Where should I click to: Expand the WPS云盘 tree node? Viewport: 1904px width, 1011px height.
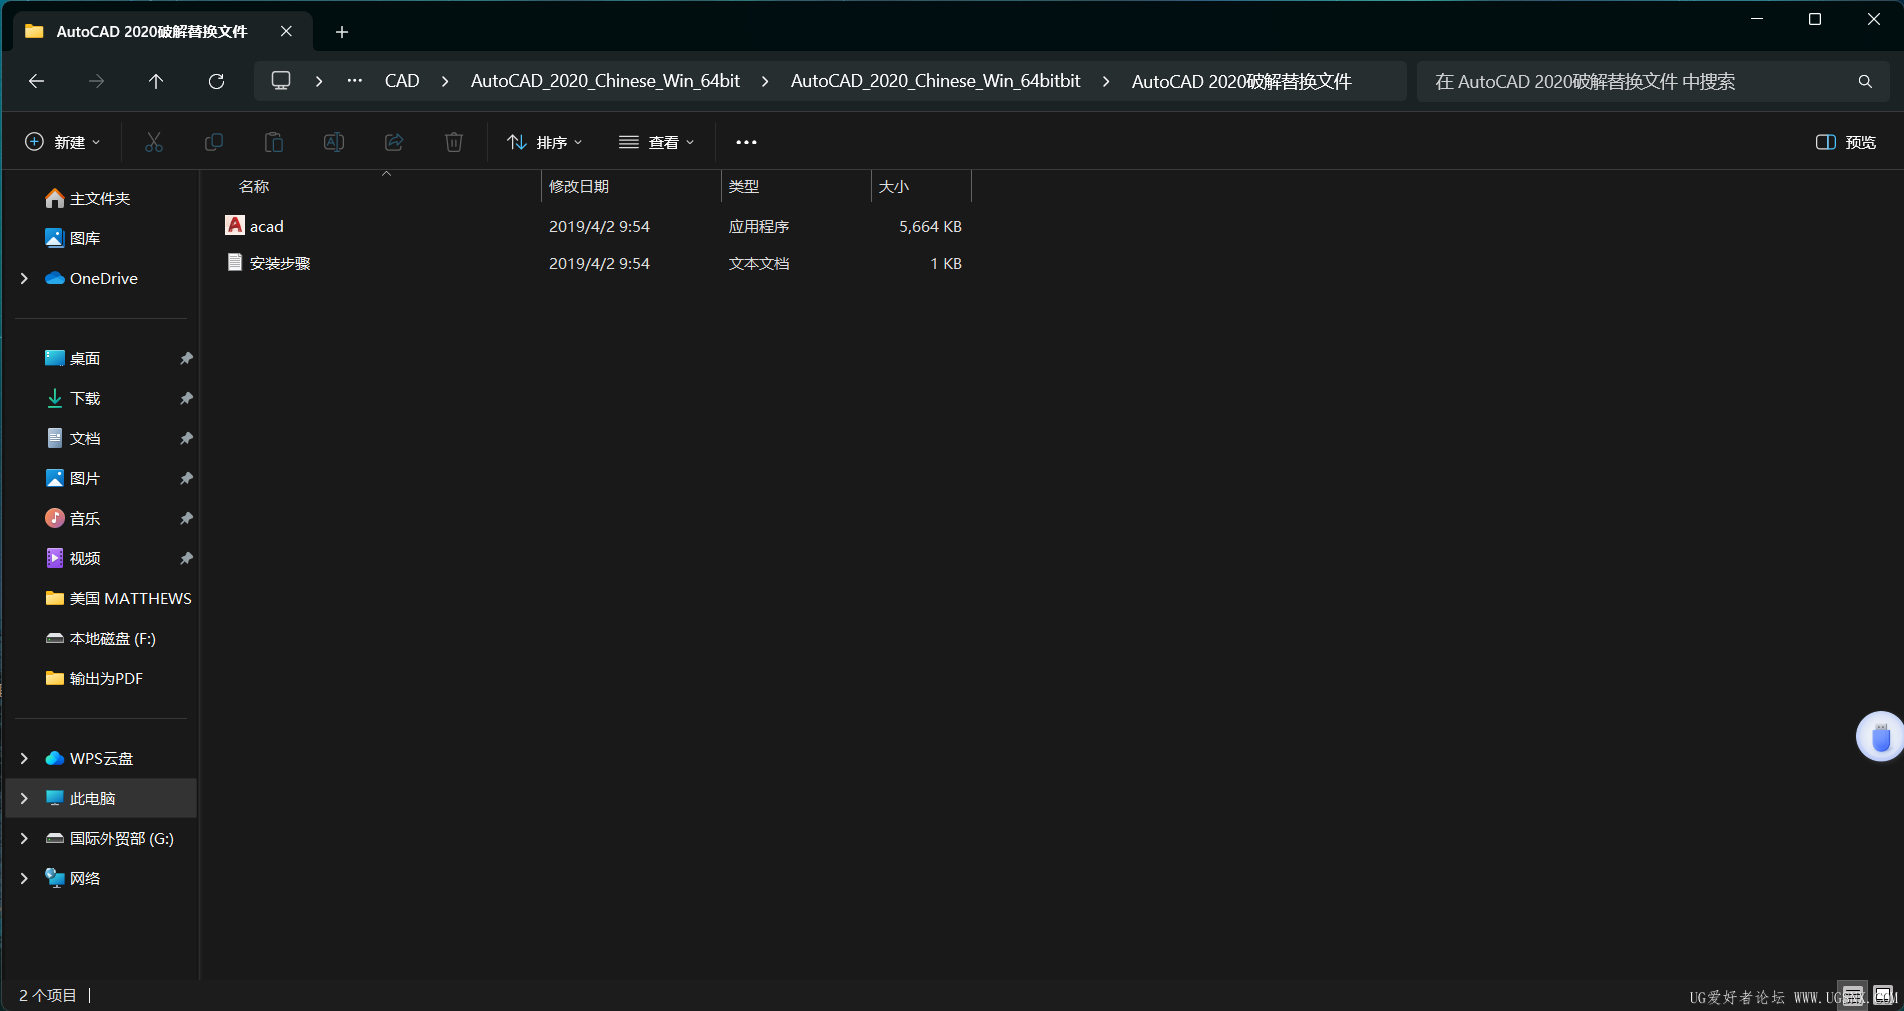[25, 758]
